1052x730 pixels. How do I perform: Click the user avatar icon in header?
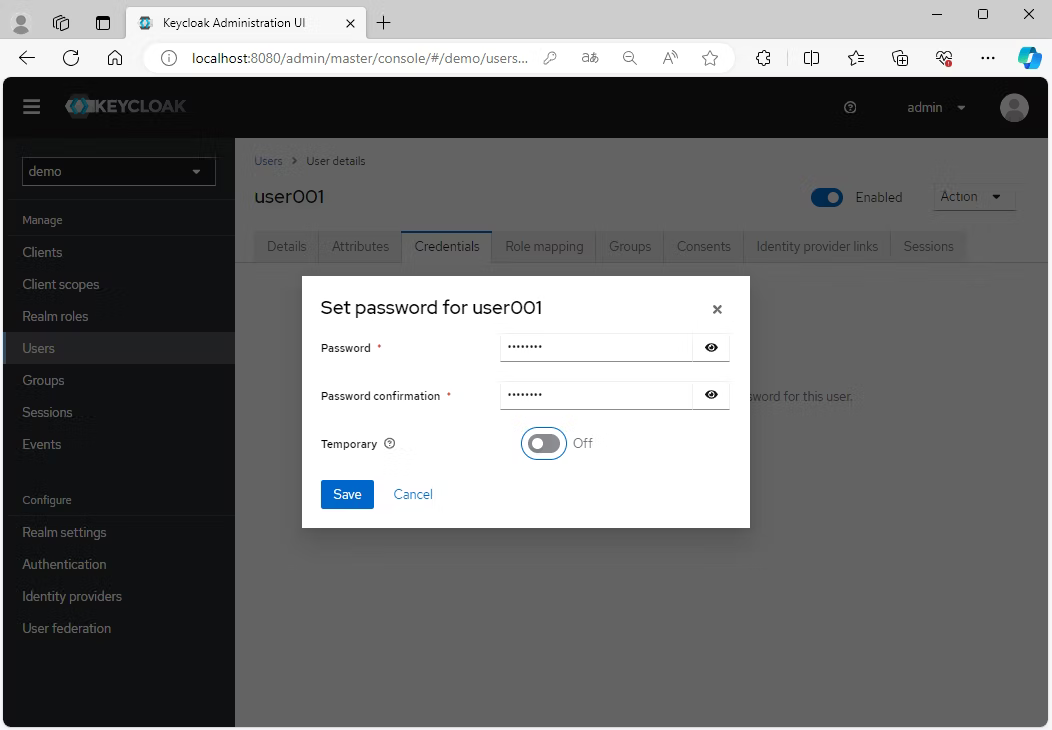[x=1014, y=108]
